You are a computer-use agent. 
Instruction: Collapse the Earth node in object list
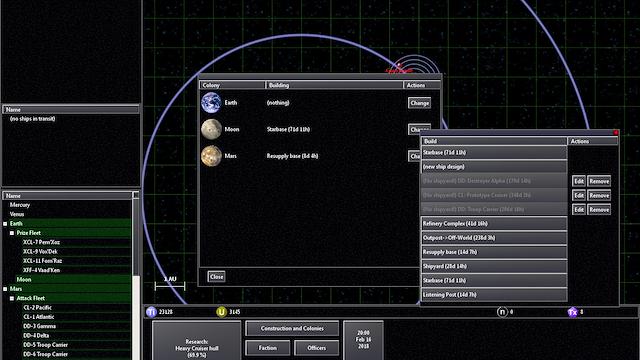click(5, 224)
